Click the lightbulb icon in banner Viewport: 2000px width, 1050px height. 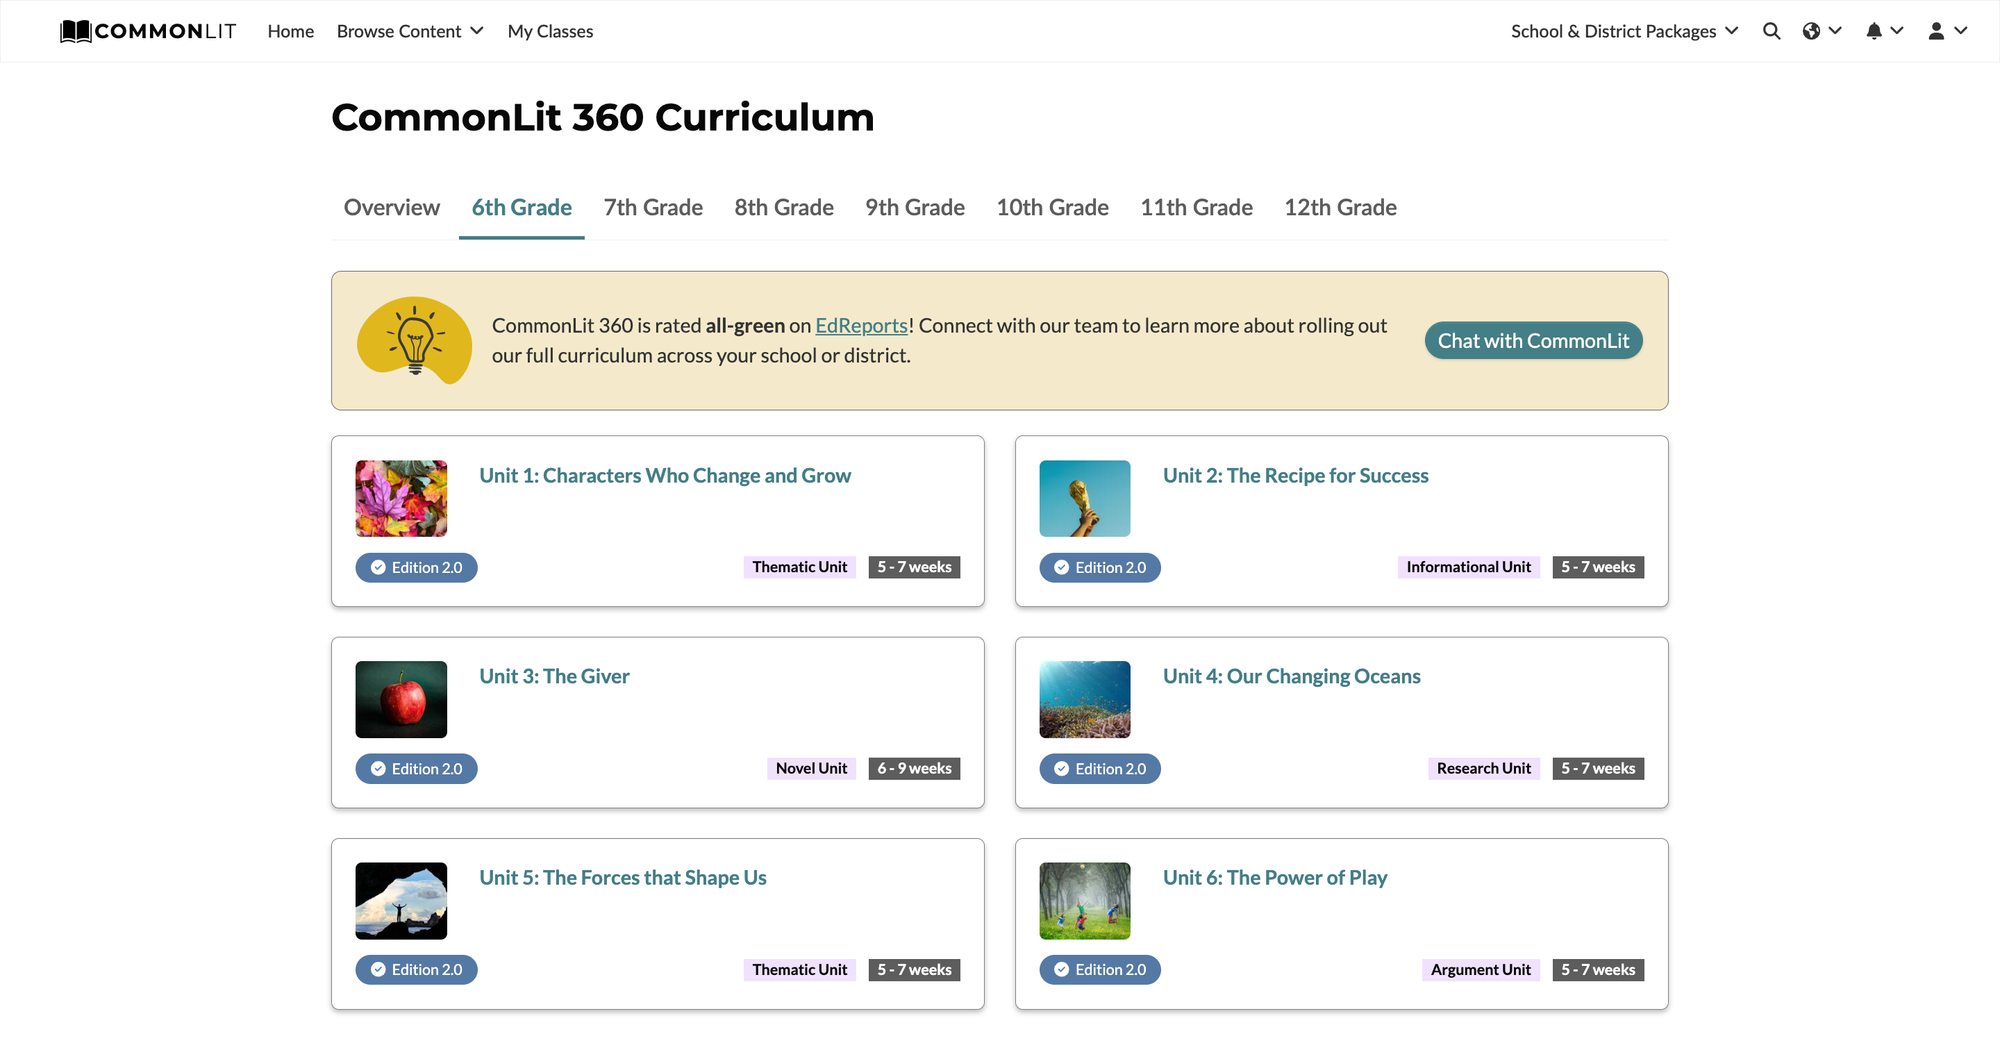pyautogui.click(x=414, y=340)
